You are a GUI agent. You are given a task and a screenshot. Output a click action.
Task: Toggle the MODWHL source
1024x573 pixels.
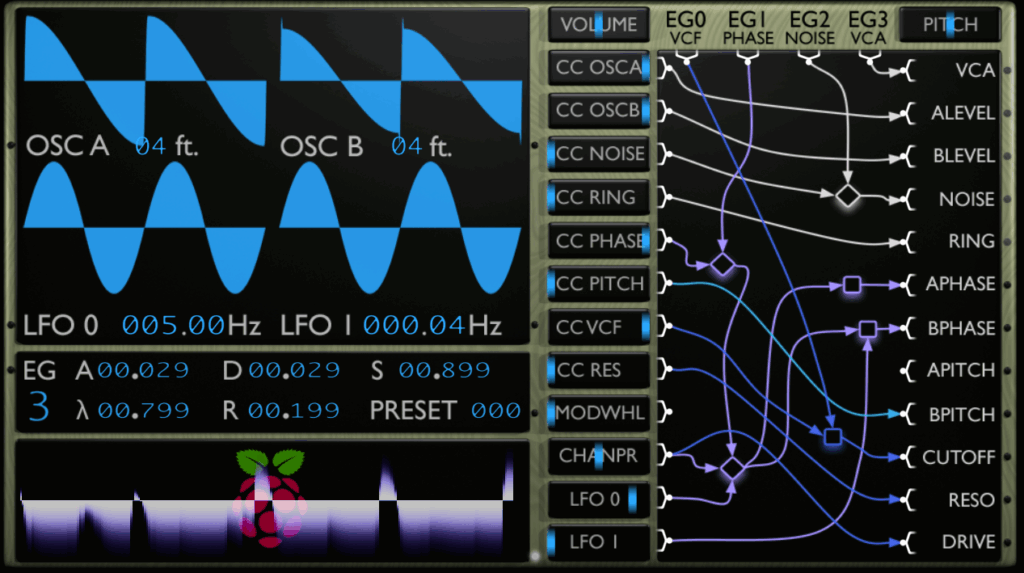[x=599, y=413]
